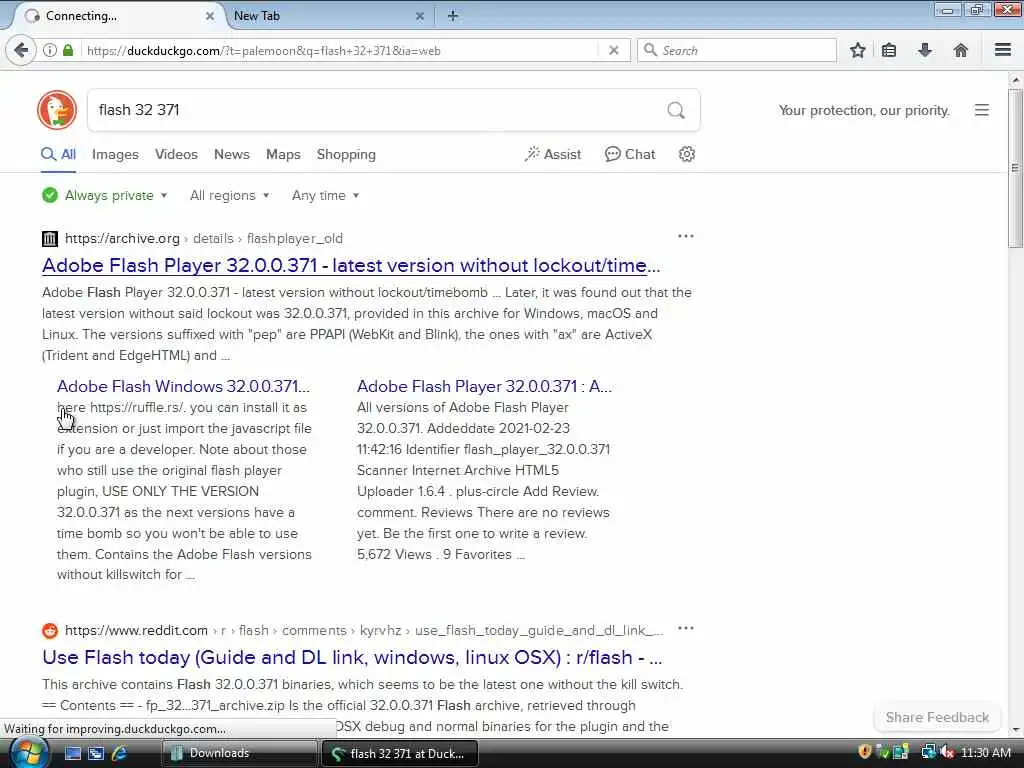Select the New Tab browser tab
Screen dimensions: 1024x768
(327, 16)
